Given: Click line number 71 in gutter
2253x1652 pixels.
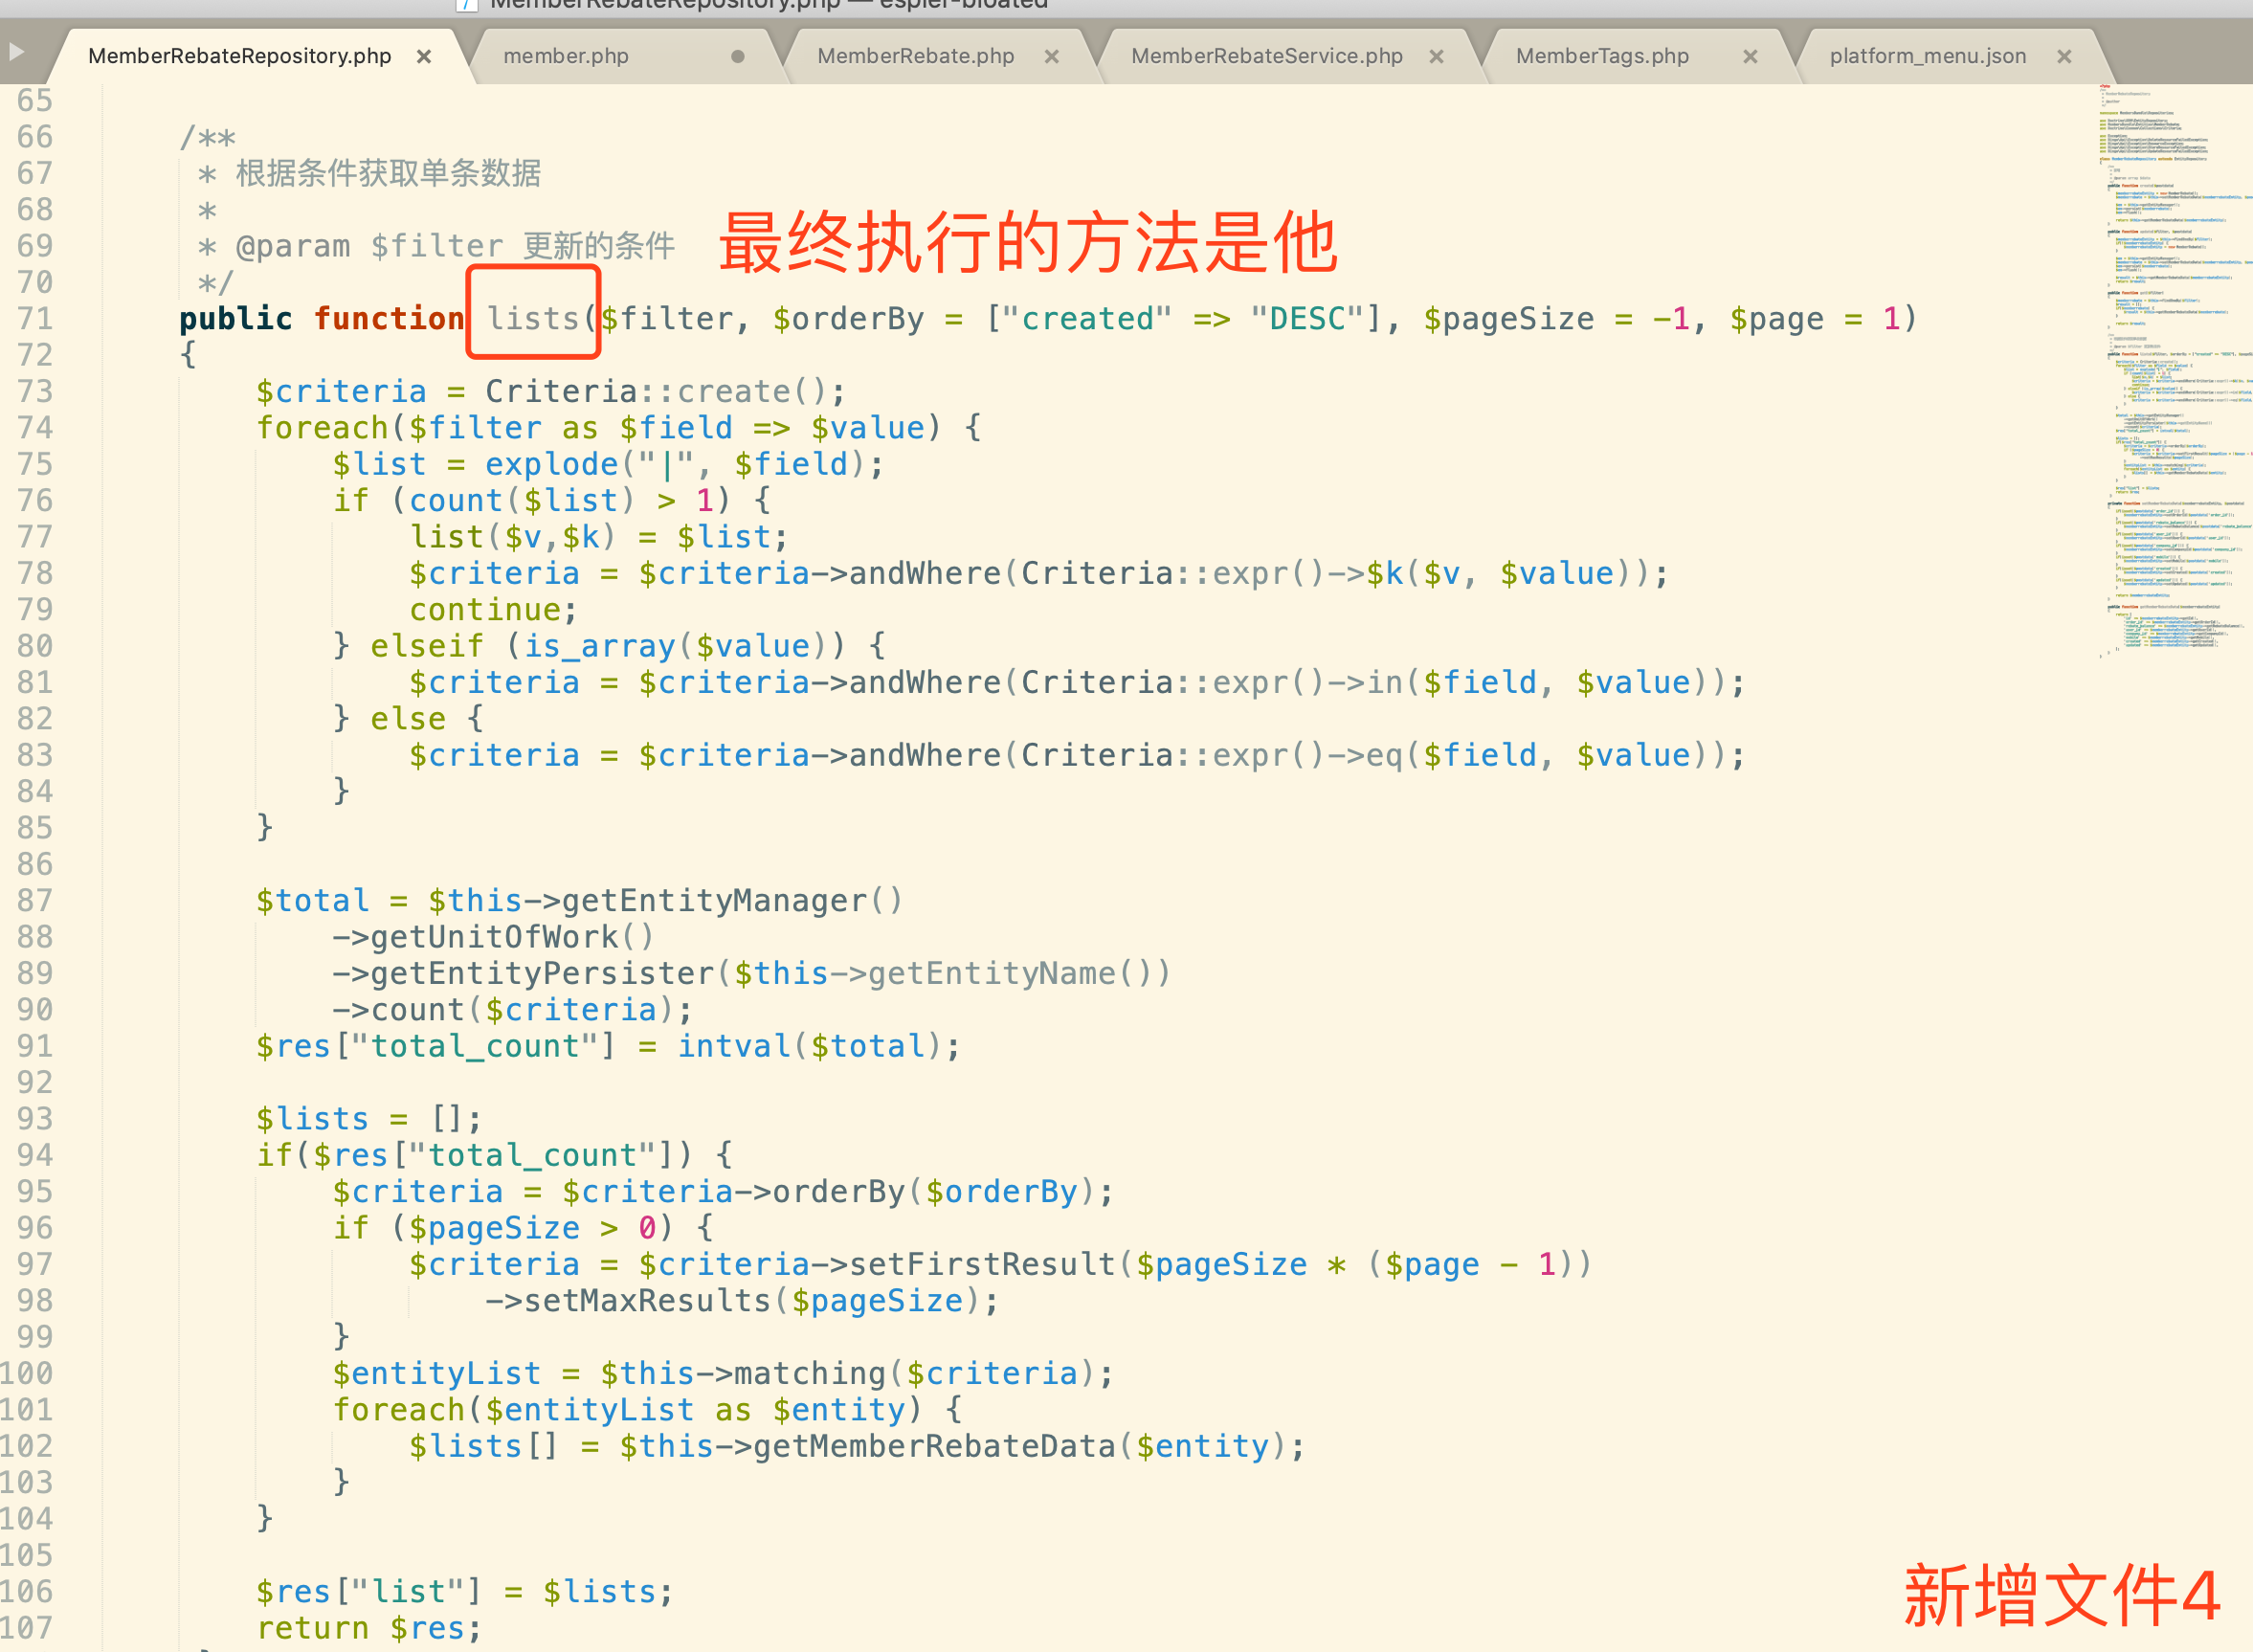Looking at the screenshot, I should [x=35, y=319].
